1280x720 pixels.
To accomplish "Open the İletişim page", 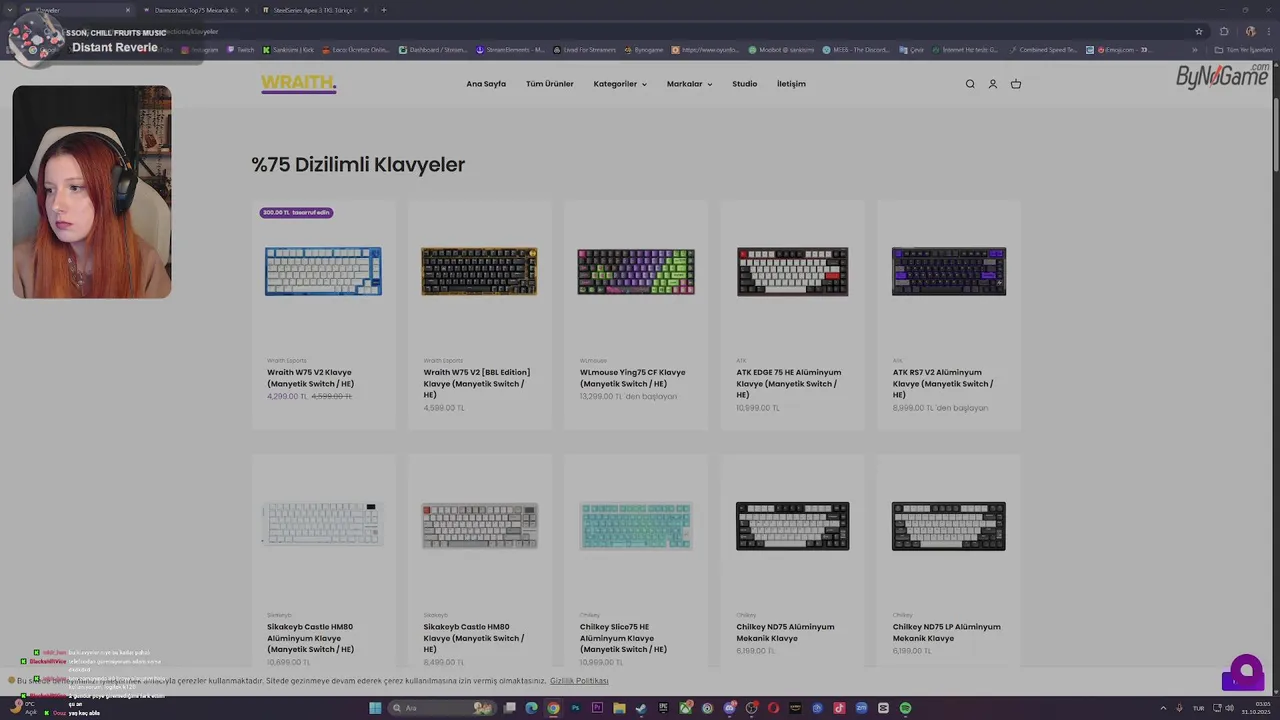I will [791, 84].
